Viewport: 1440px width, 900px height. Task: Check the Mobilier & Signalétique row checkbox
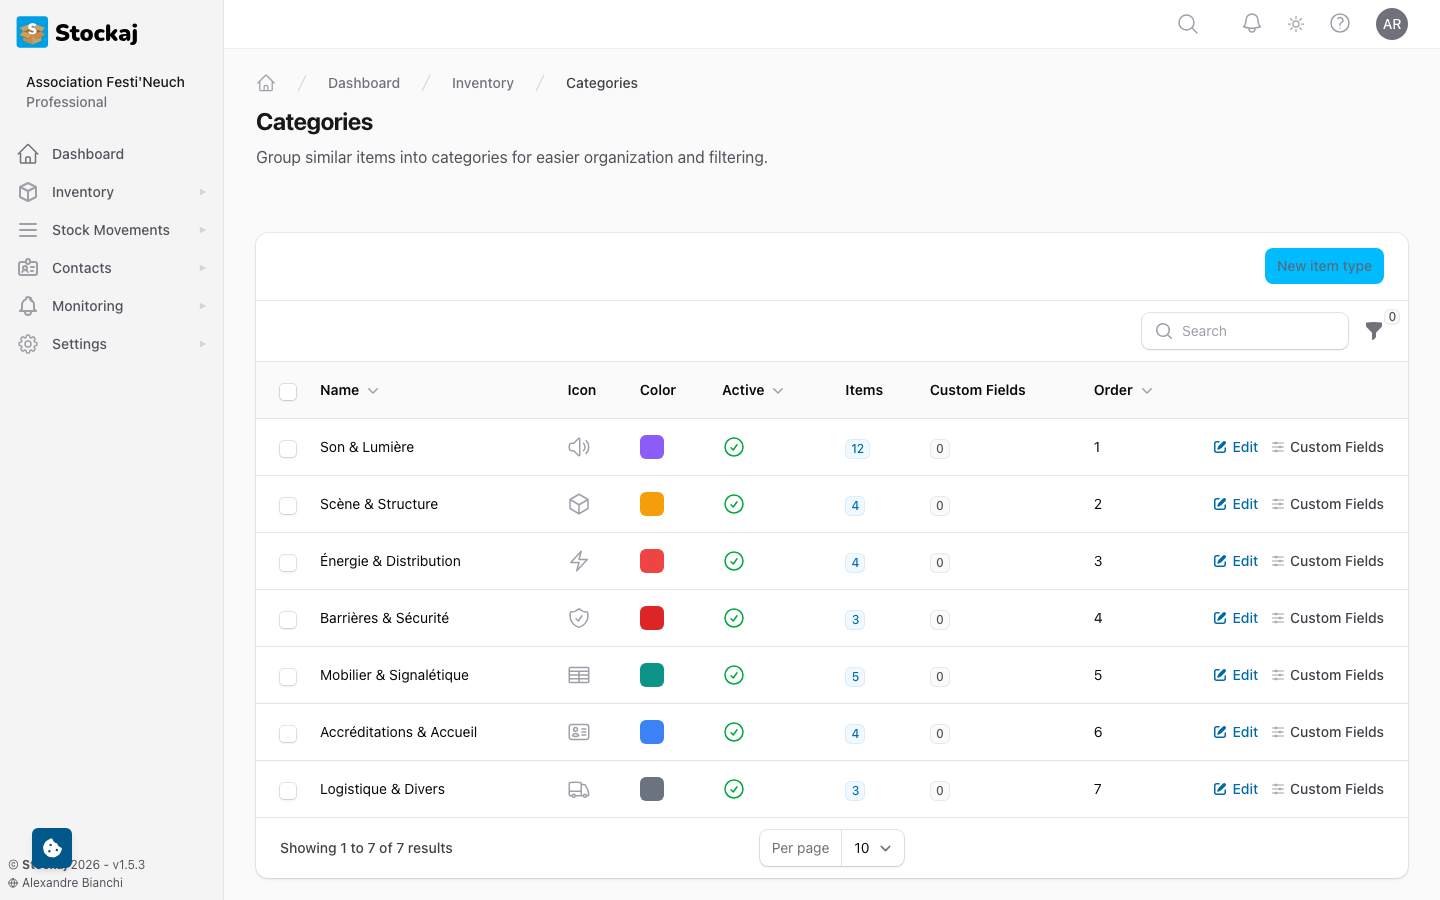point(288,677)
